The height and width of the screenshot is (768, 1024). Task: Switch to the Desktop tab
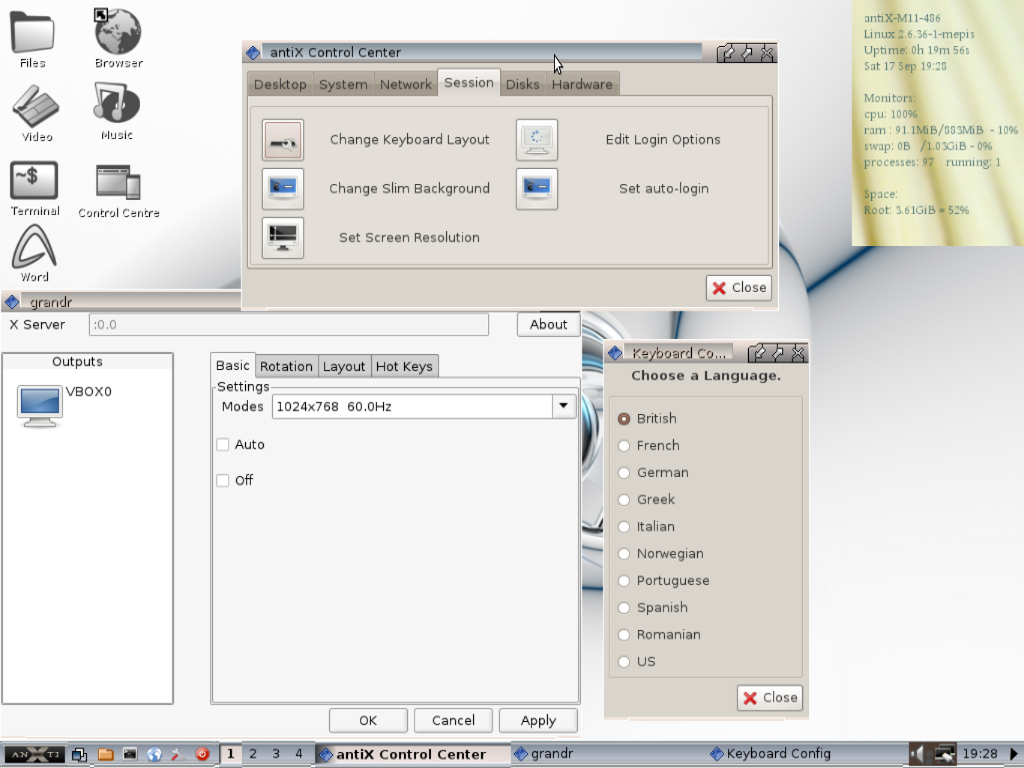tap(280, 84)
